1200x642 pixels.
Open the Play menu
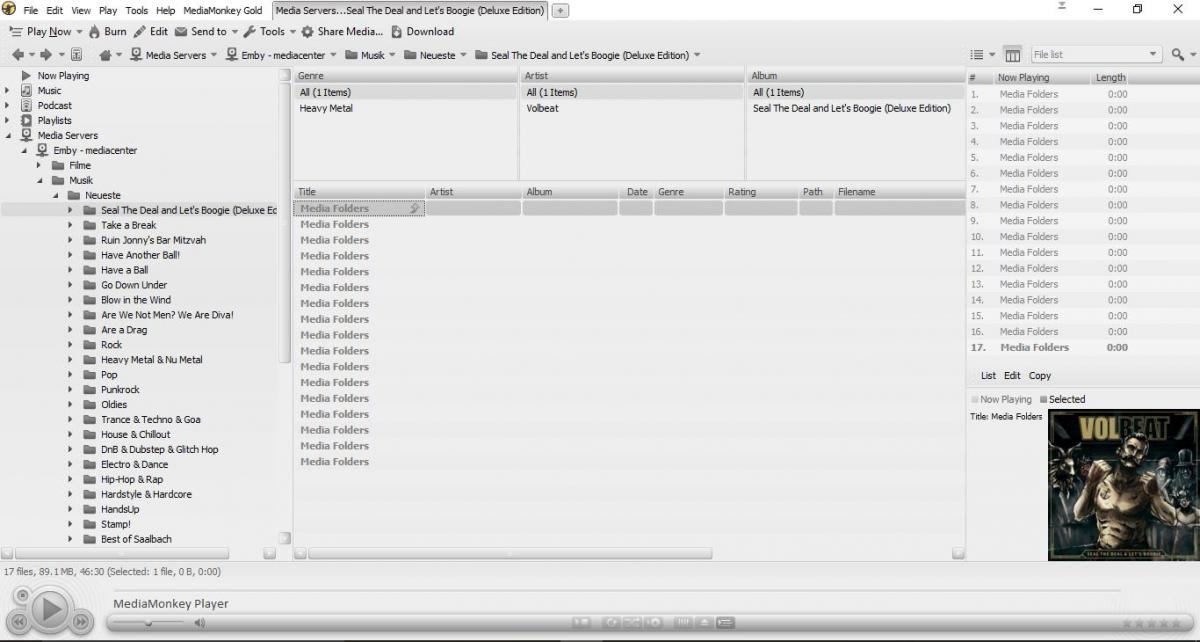[x=108, y=10]
